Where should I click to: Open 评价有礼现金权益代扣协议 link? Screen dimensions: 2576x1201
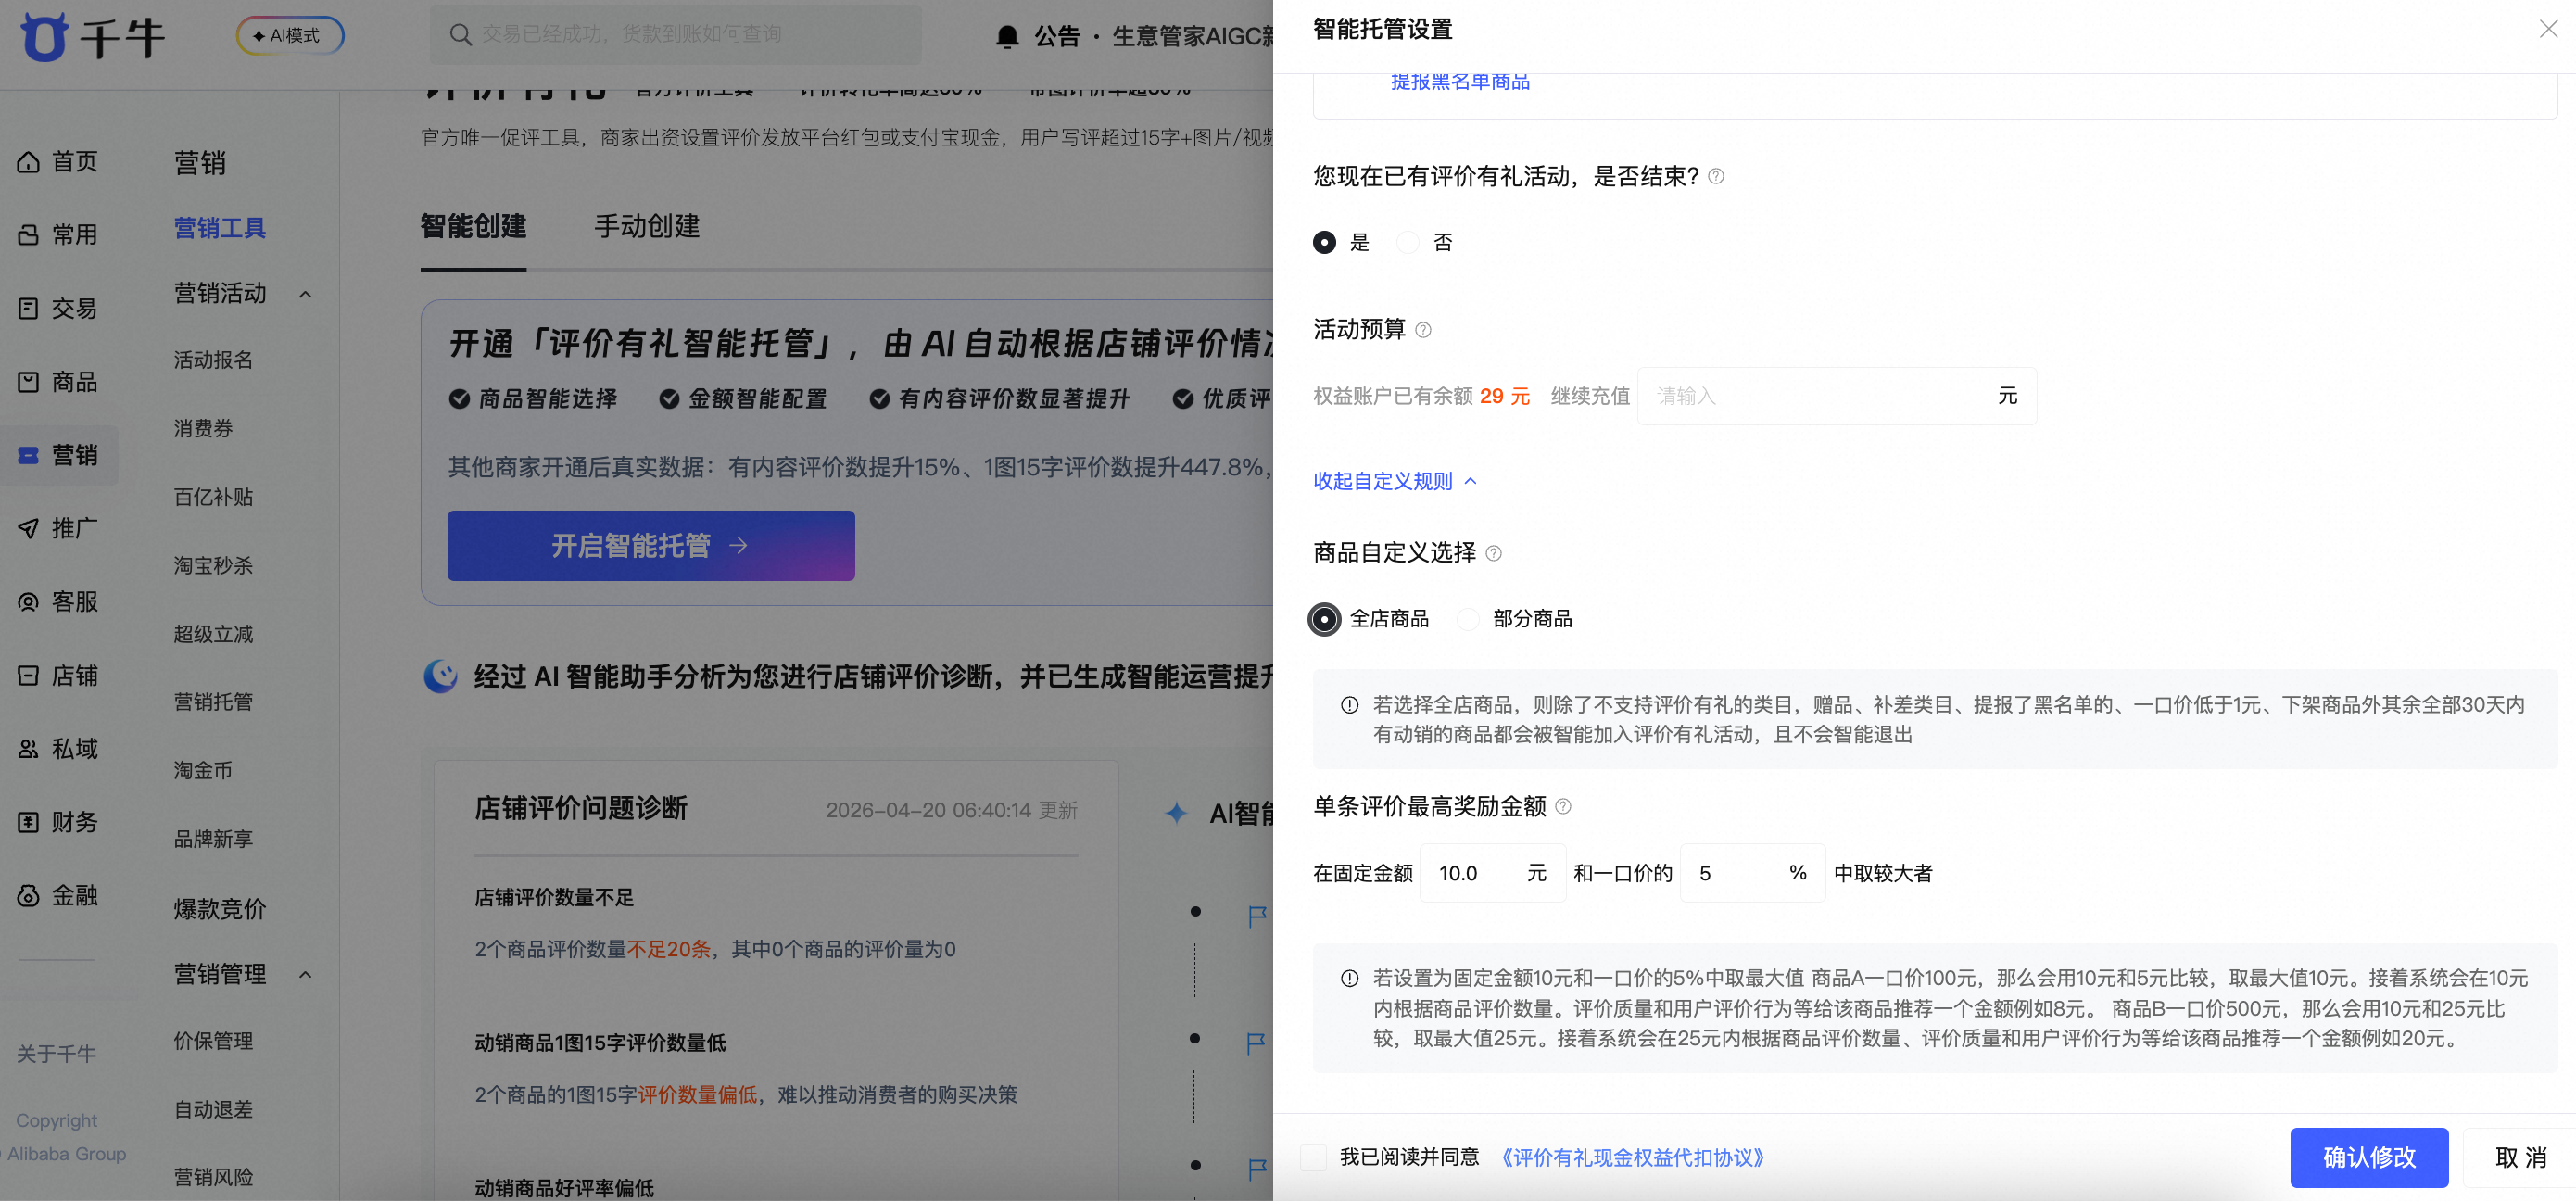pos(1632,1158)
